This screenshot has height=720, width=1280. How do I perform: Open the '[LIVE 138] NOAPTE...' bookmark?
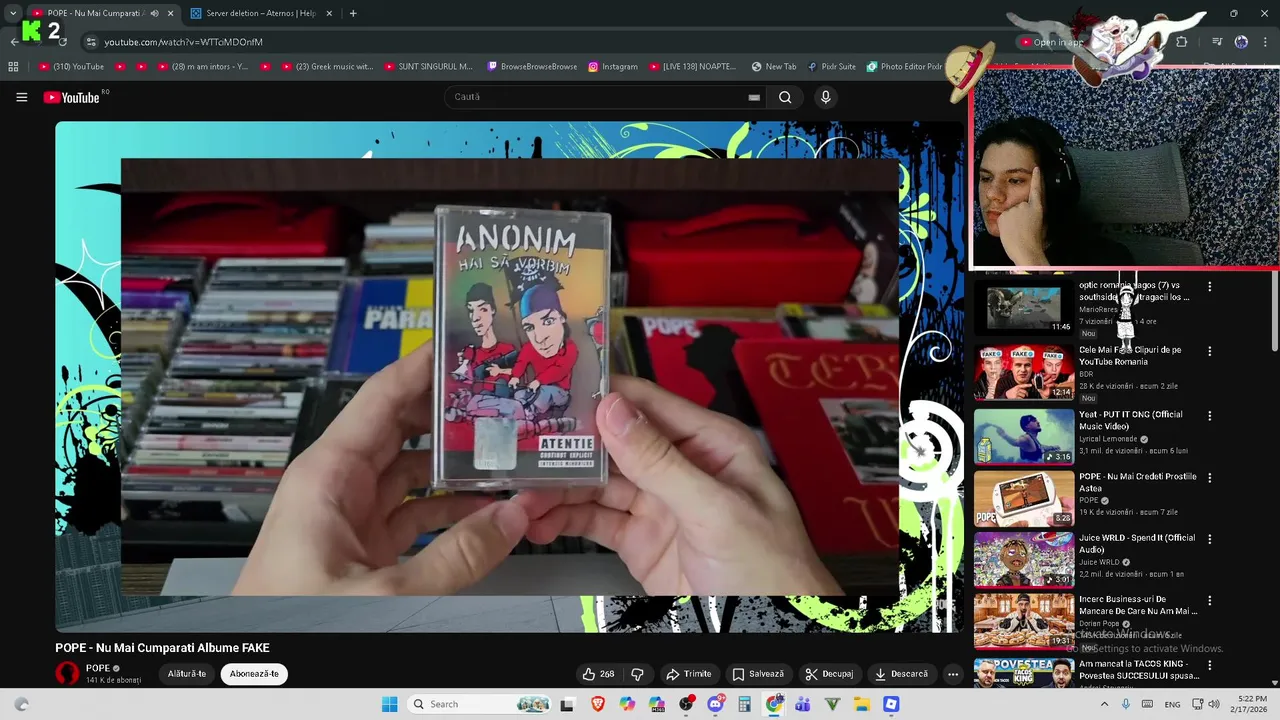pos(692,67)
